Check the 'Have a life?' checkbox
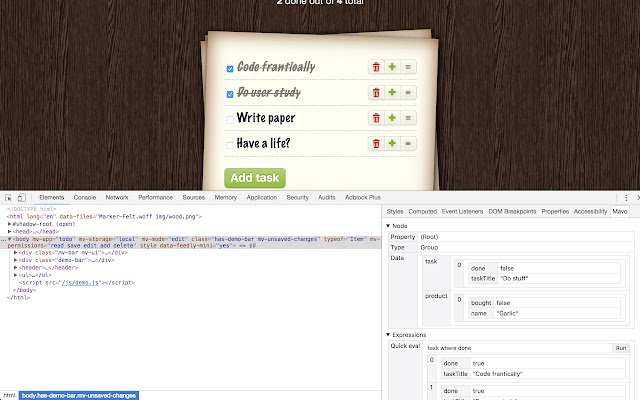640x400 pixels. [230, 145]
